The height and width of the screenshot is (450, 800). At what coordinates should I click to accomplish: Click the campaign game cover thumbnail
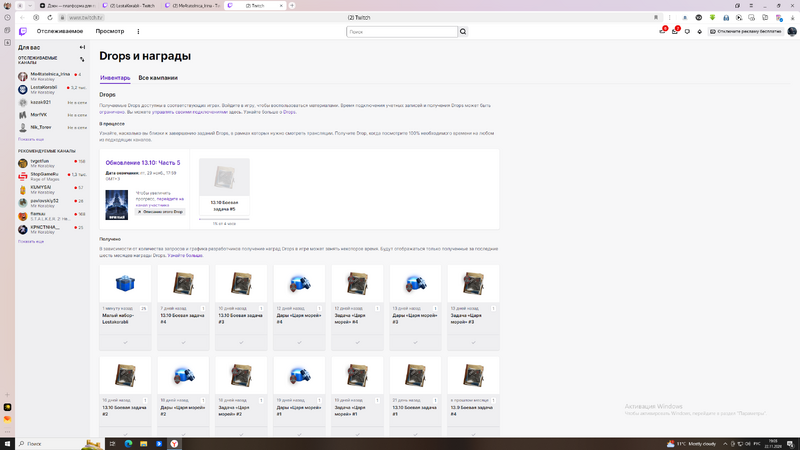[x=116, y=205]
